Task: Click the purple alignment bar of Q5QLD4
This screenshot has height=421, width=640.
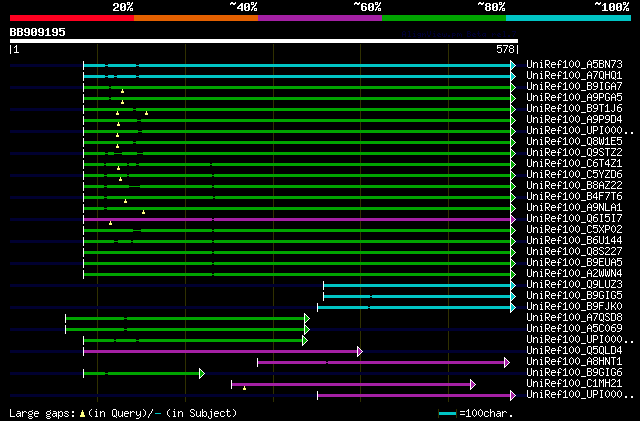Action: (x=220, y=351)
